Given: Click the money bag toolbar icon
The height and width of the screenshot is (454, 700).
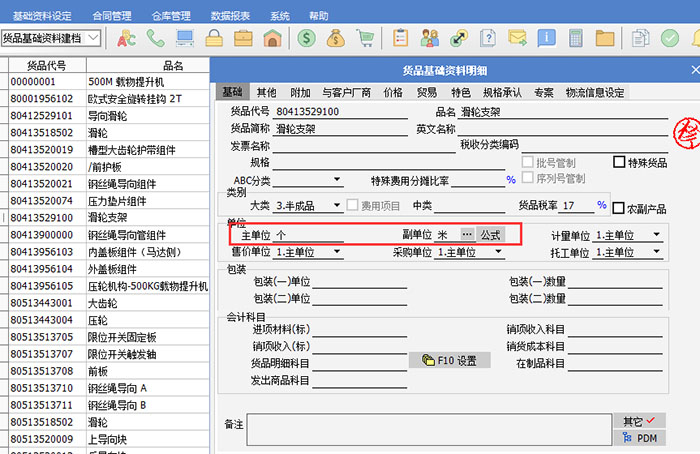Looking at the screenshot, I should click(336, 38).
